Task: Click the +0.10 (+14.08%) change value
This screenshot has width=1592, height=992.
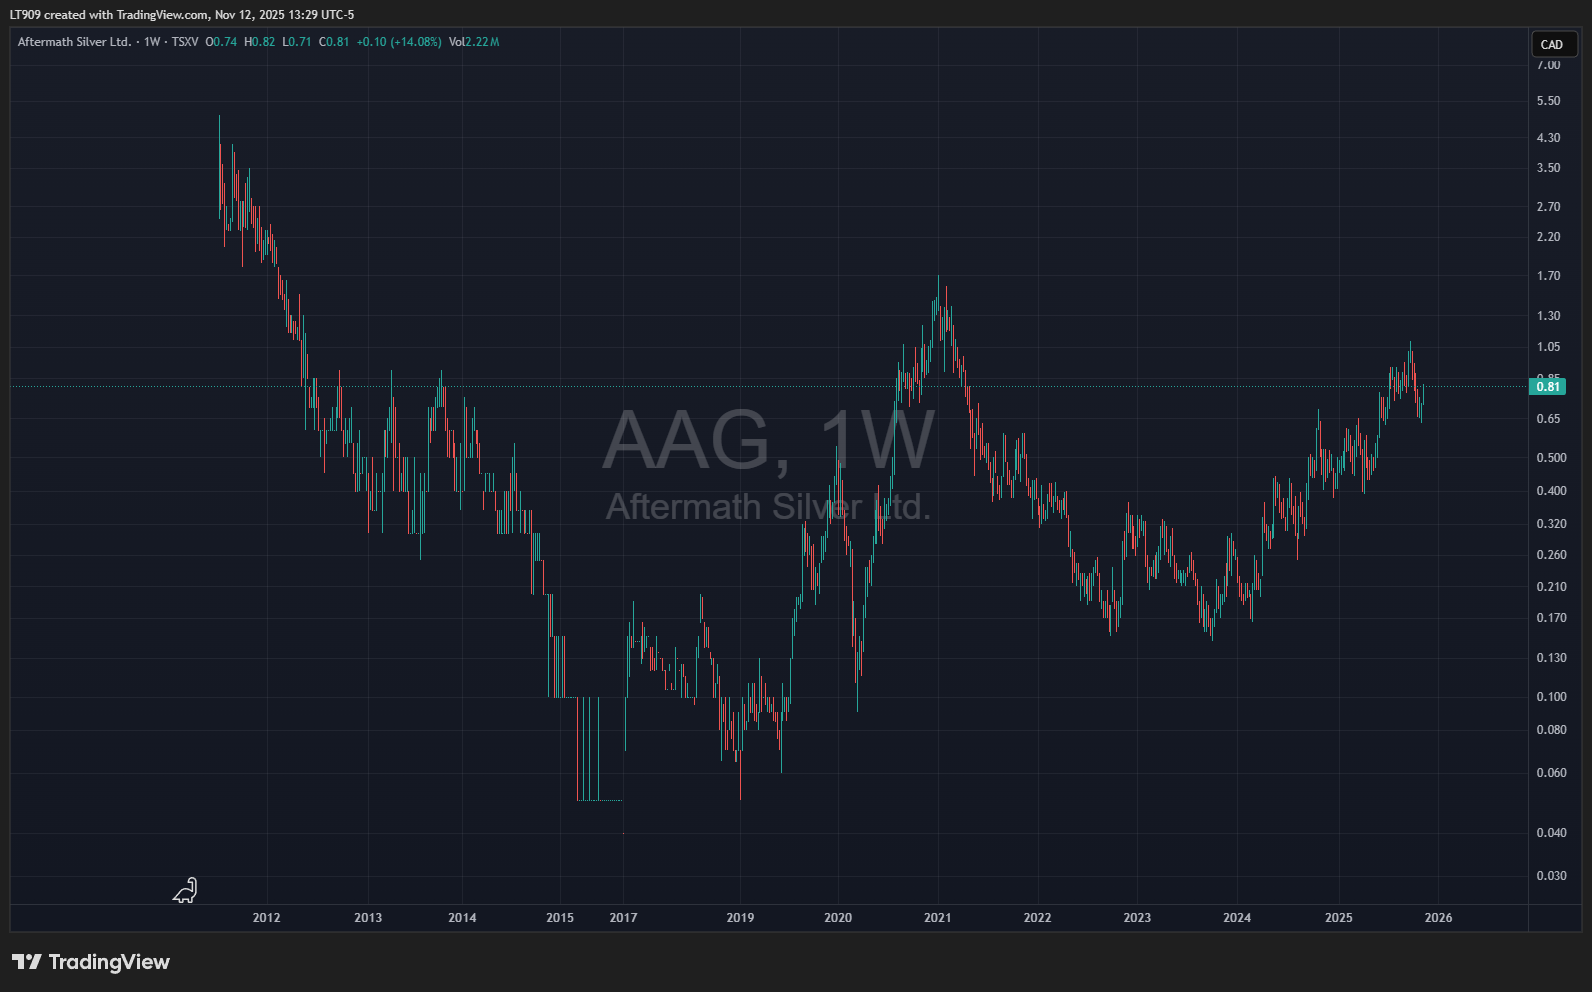Action: point(399,42)
